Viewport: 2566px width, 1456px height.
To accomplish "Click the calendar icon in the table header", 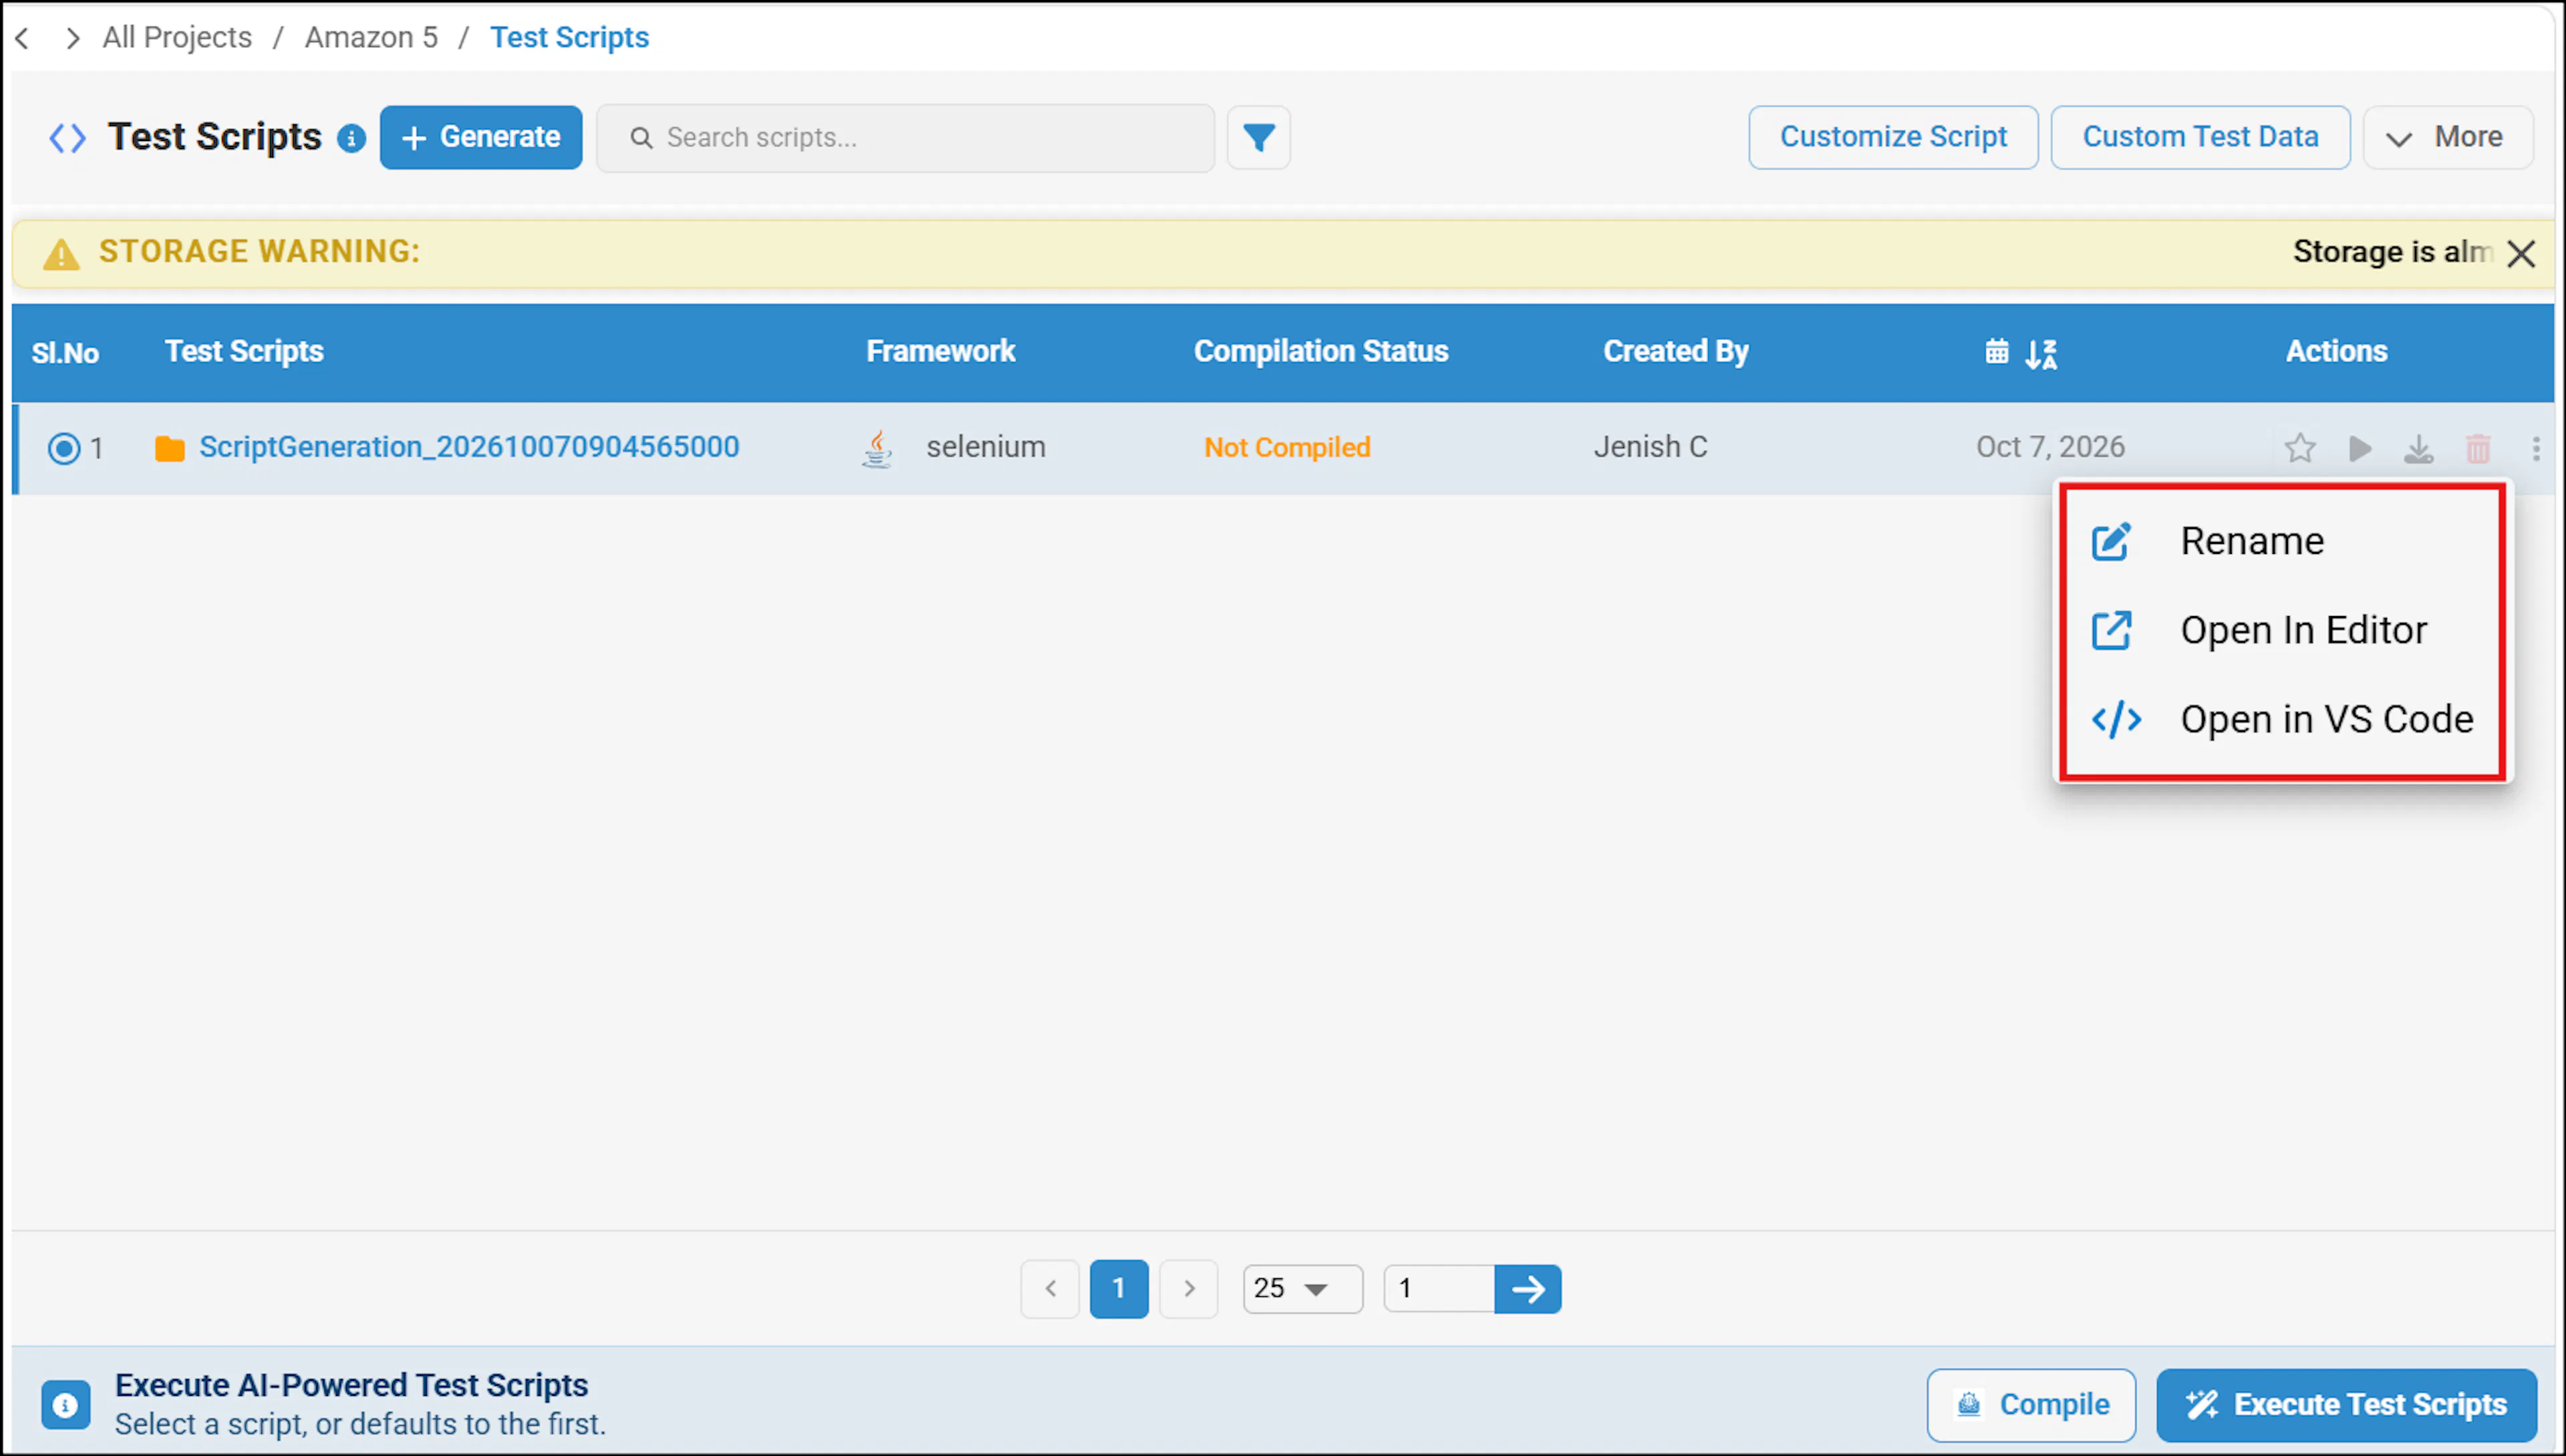I will [x=1996, y=351].
